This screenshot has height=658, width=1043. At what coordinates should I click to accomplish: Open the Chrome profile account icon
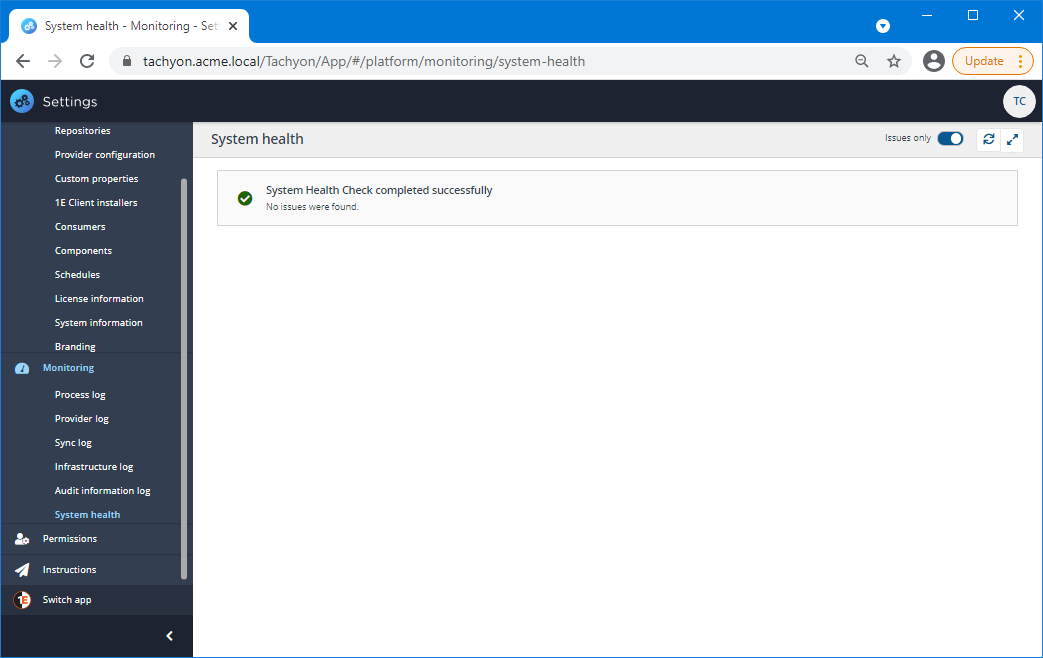tap(934, 61)
